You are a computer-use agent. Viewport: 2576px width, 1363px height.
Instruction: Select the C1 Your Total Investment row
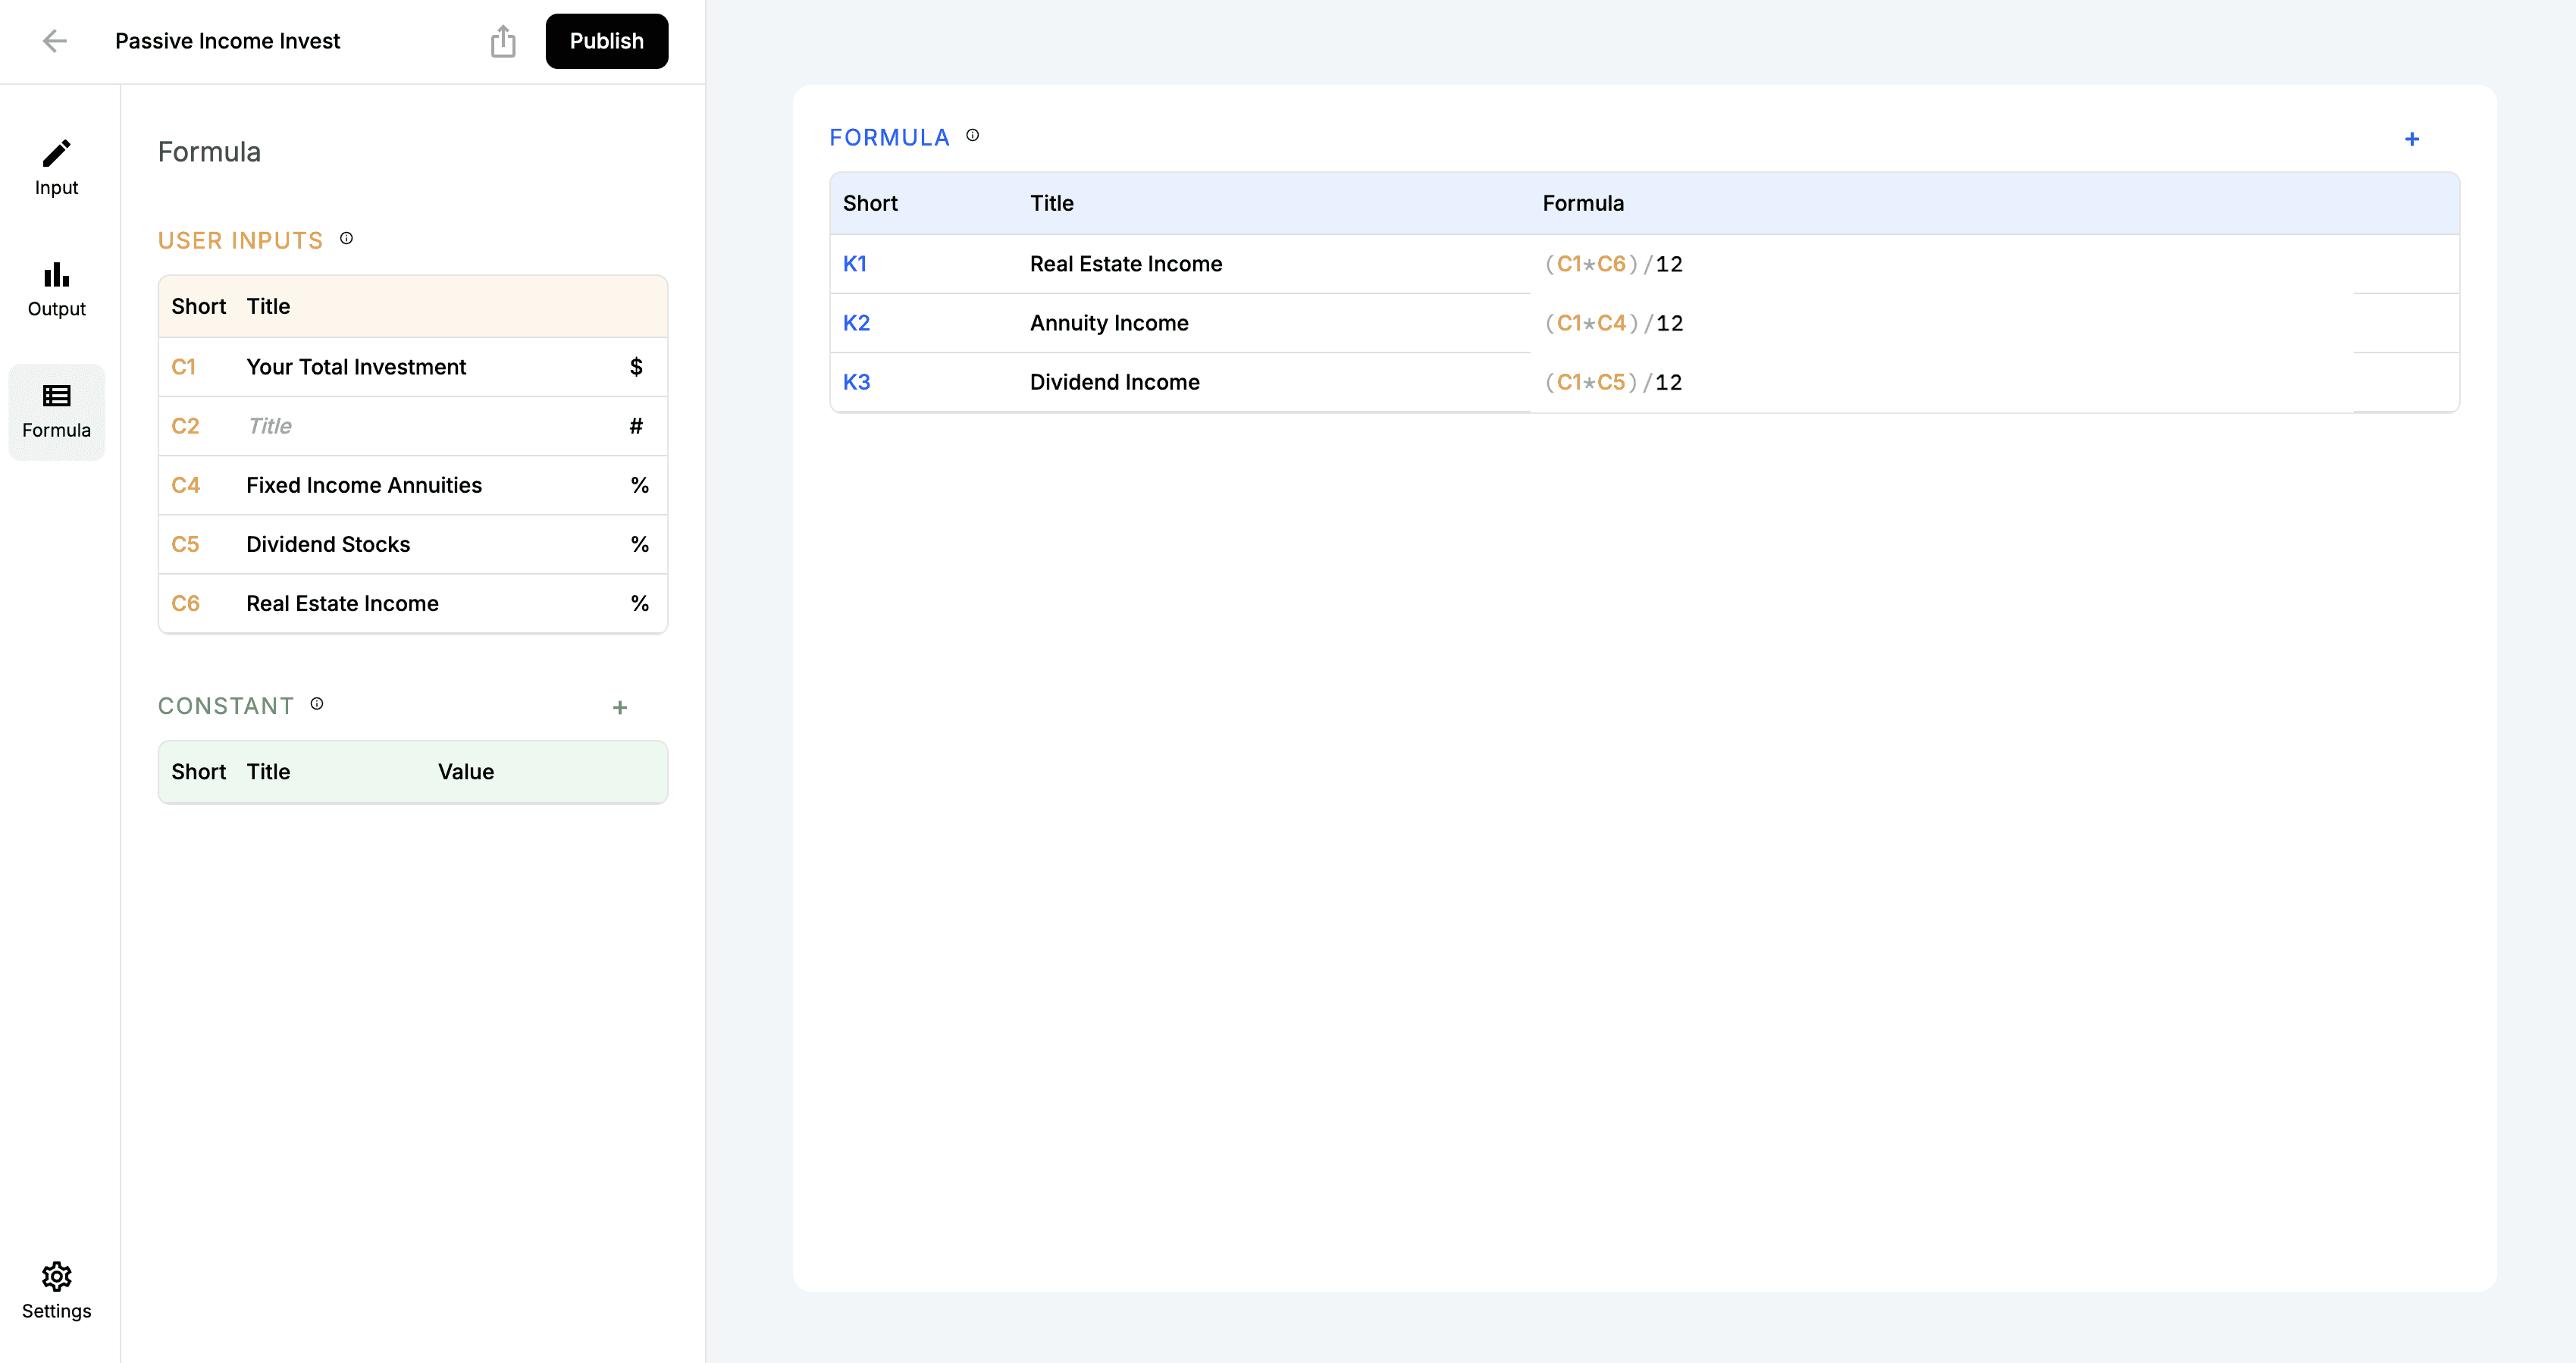[x=356, y=367]
